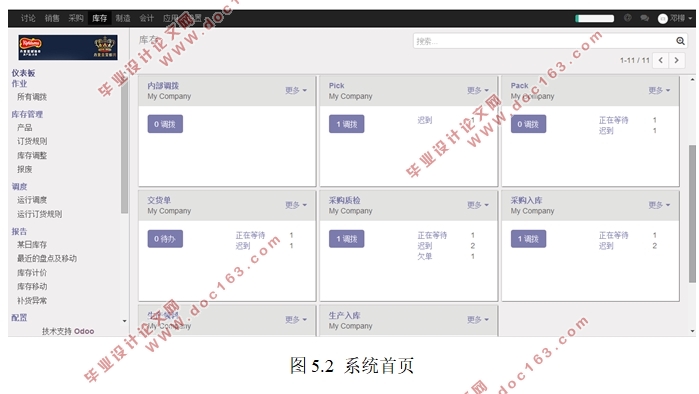Open 库存移动 report
The width and height of the screenshot is (699, 394).
[32, 286]
